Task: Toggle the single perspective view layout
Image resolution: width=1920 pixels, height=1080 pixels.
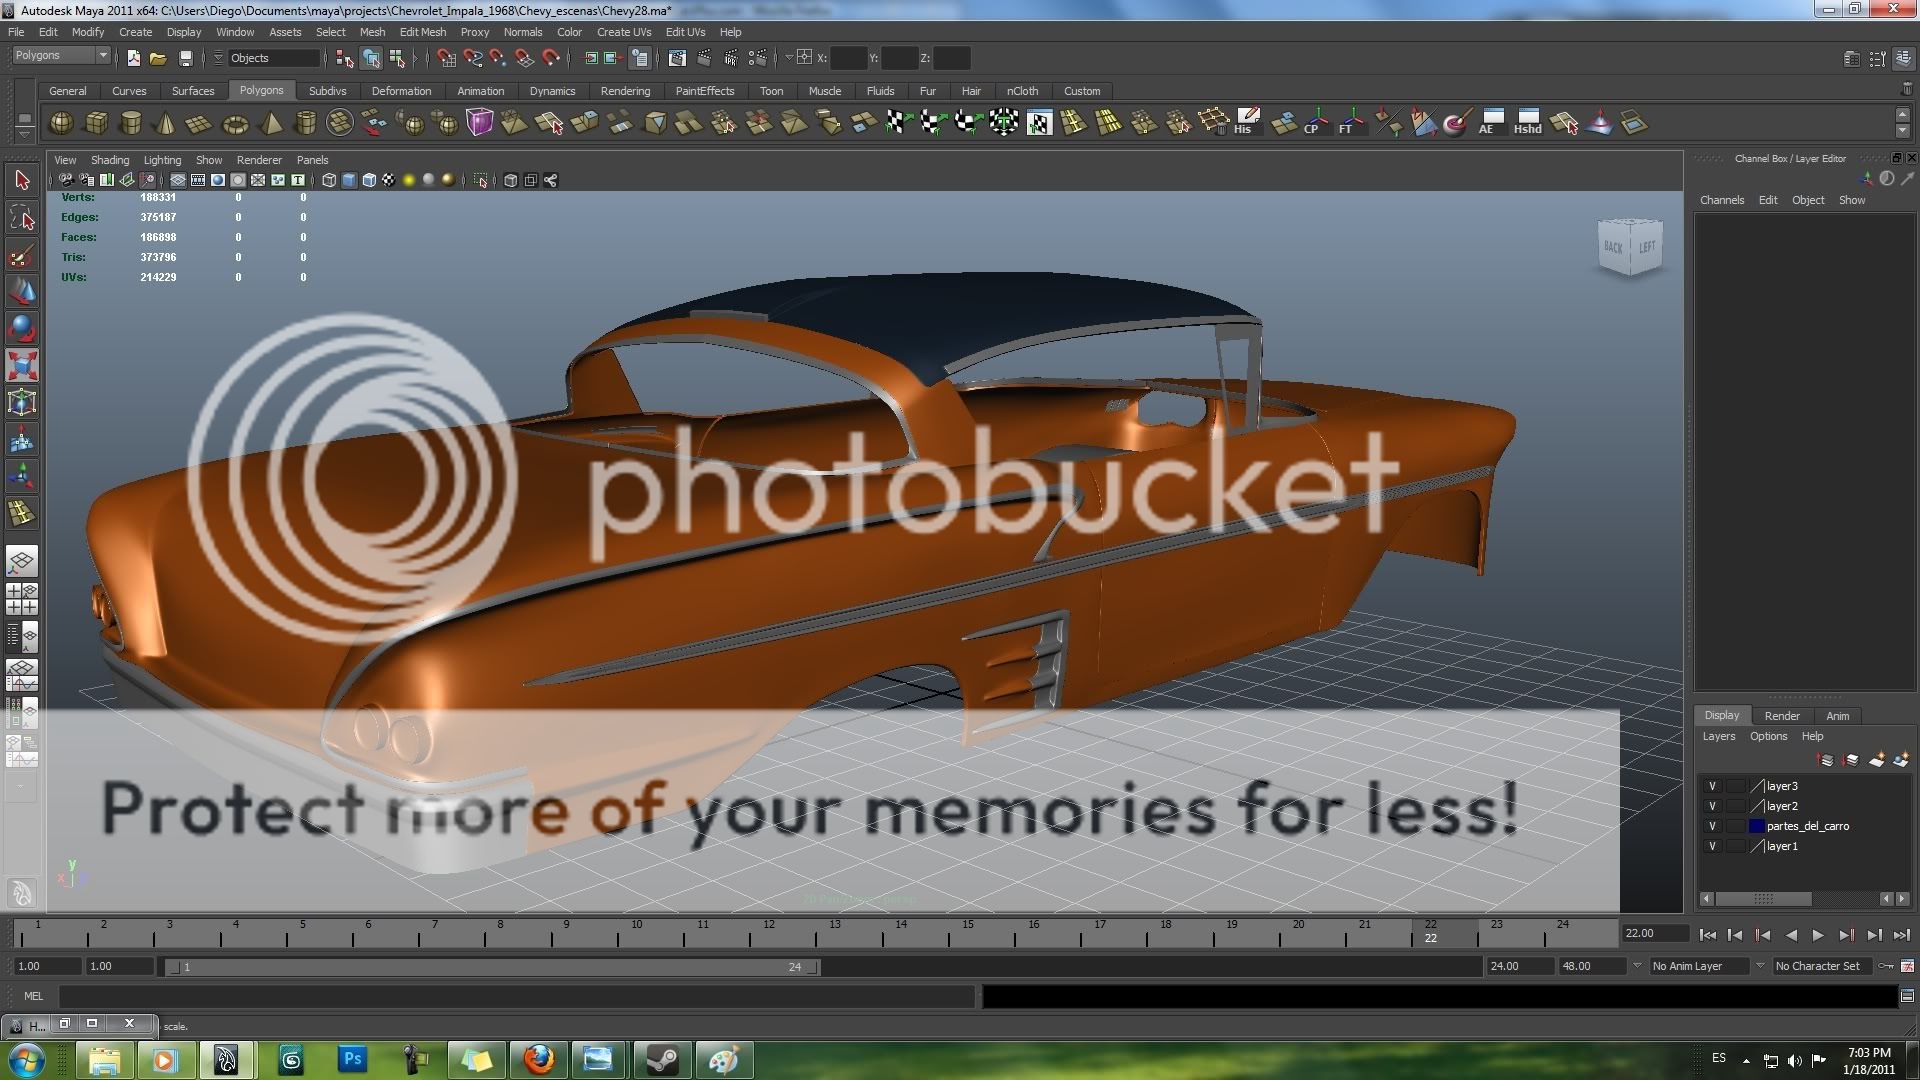Action: pos(22,560)
